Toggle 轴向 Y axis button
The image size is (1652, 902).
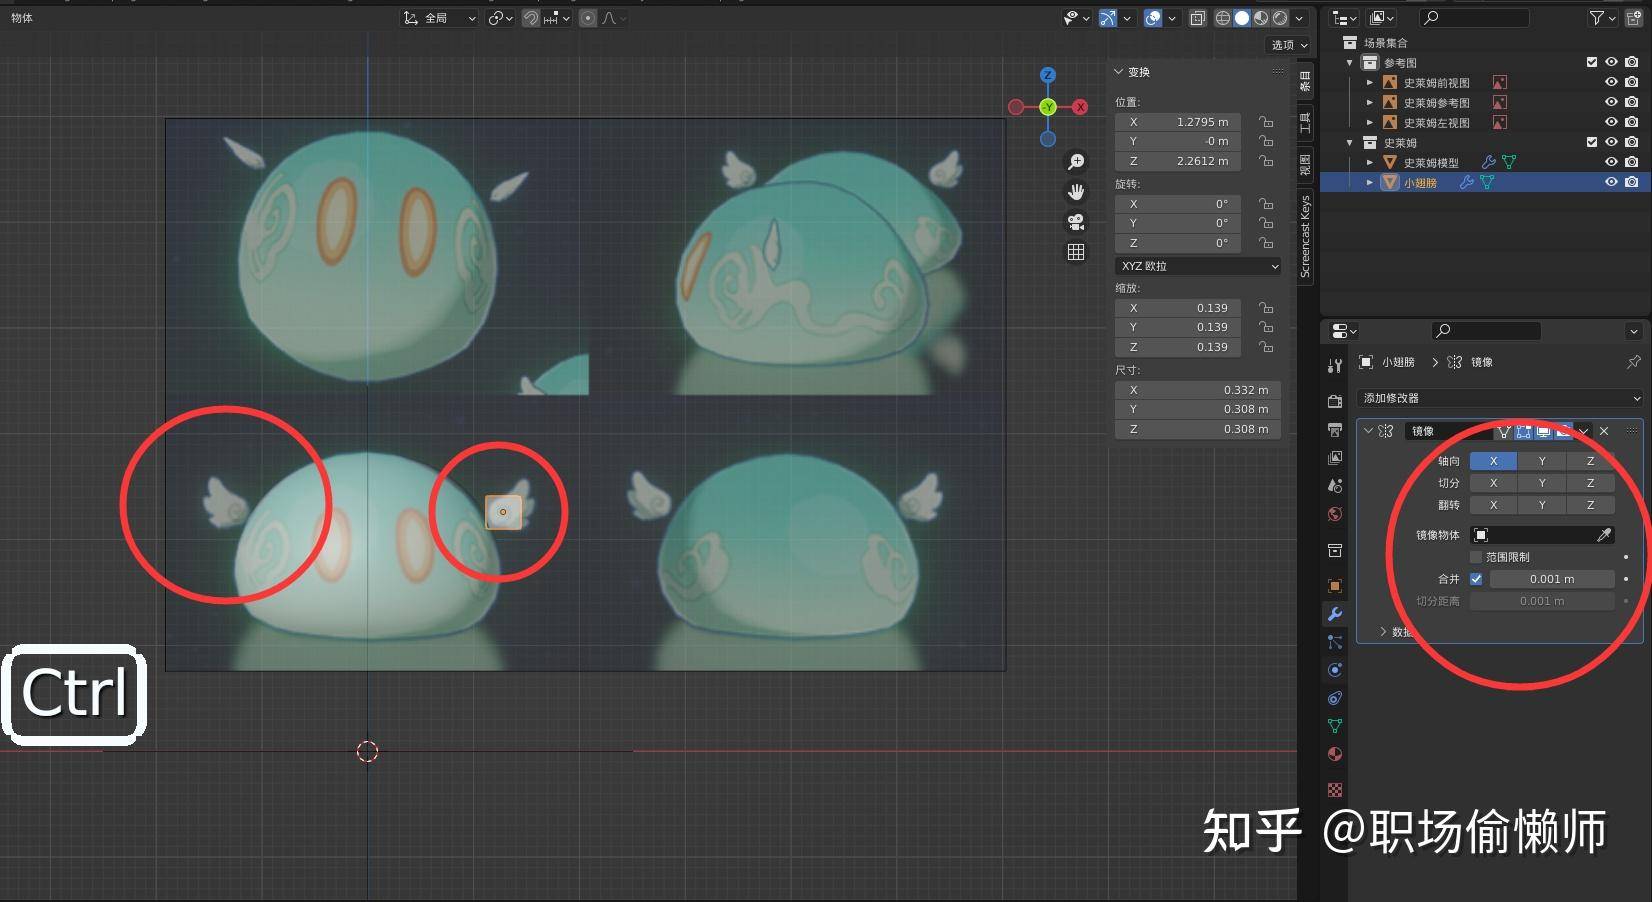point(1542,461)
